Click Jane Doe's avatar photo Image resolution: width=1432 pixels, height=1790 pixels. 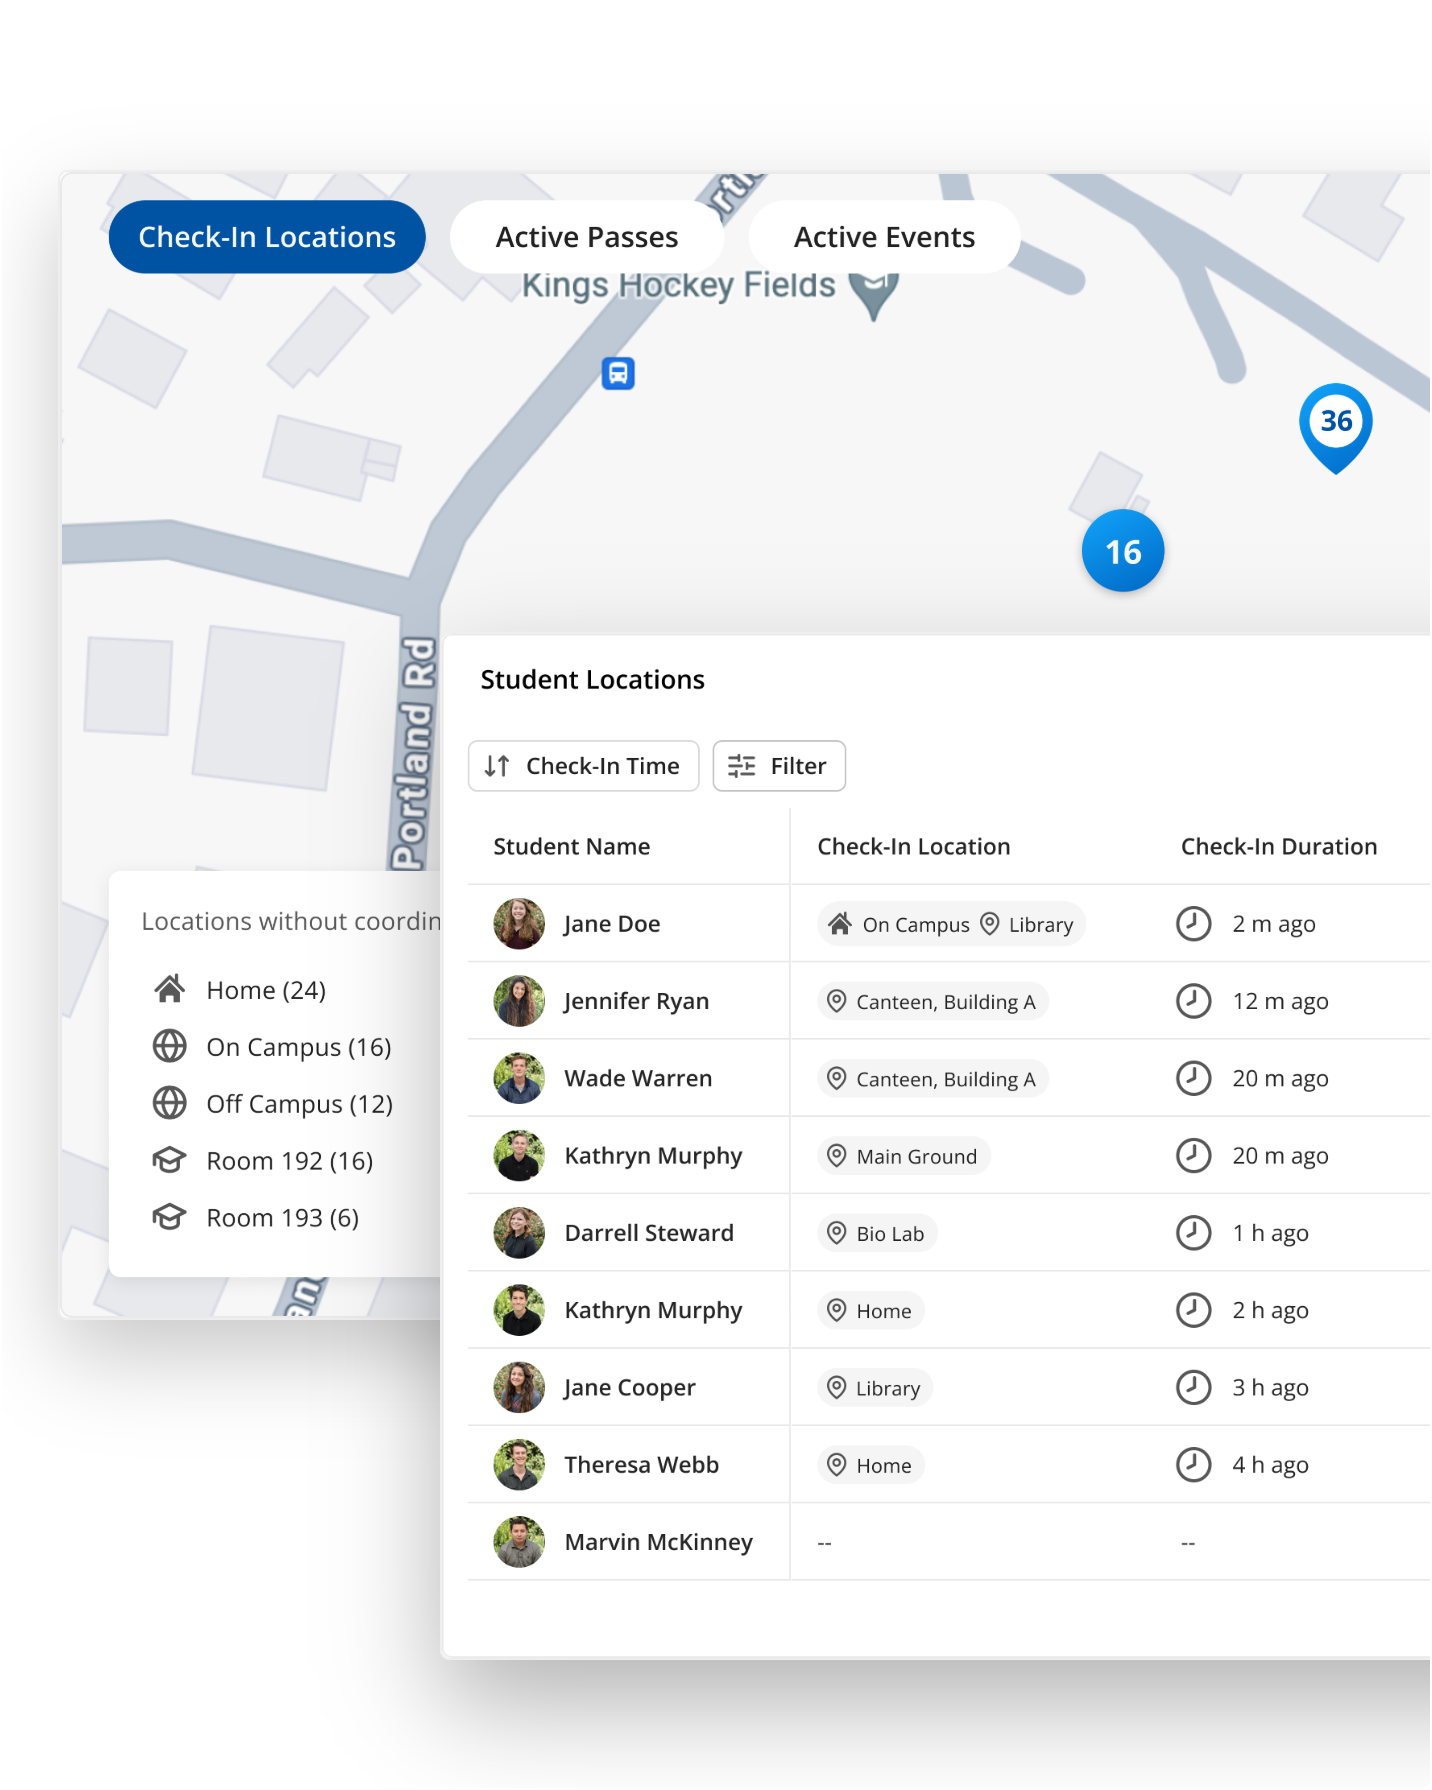[x=519, y=923]
